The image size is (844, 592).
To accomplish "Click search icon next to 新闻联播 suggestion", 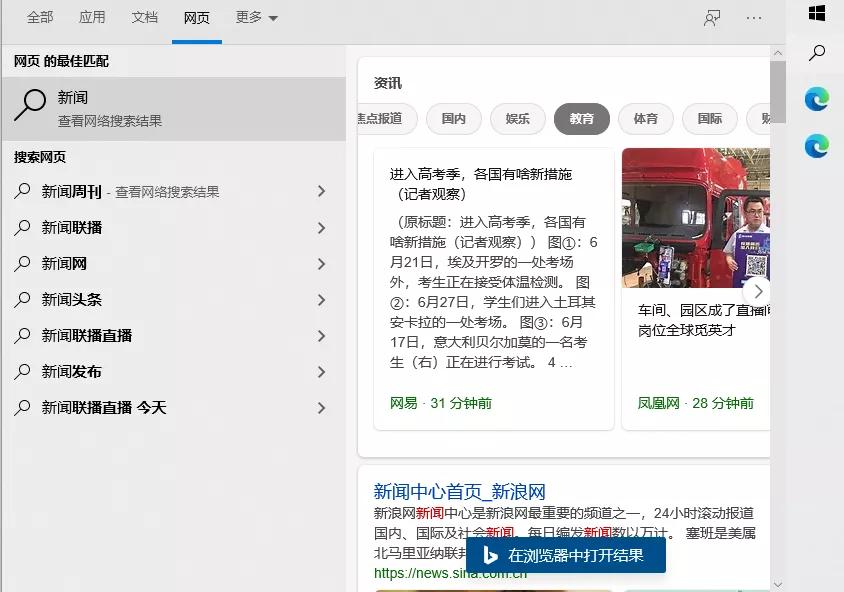I will [x=22, y=227].
